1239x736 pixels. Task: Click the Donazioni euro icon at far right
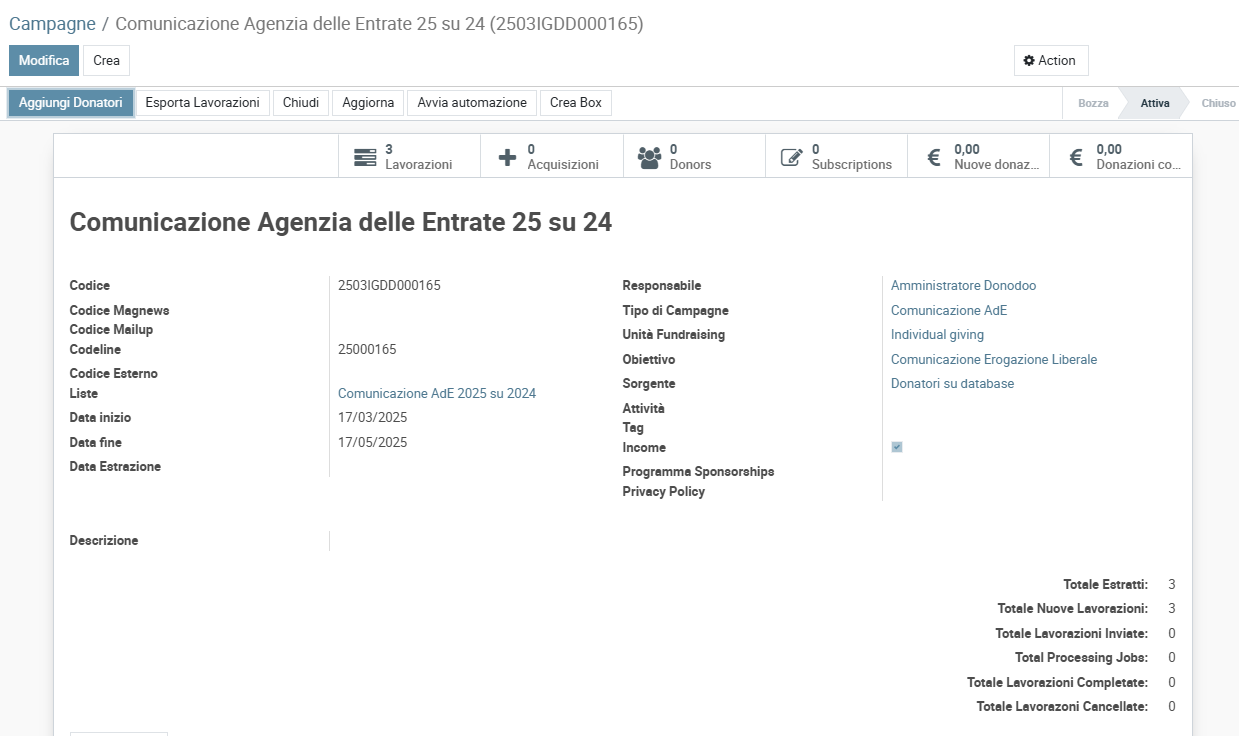1076,157
